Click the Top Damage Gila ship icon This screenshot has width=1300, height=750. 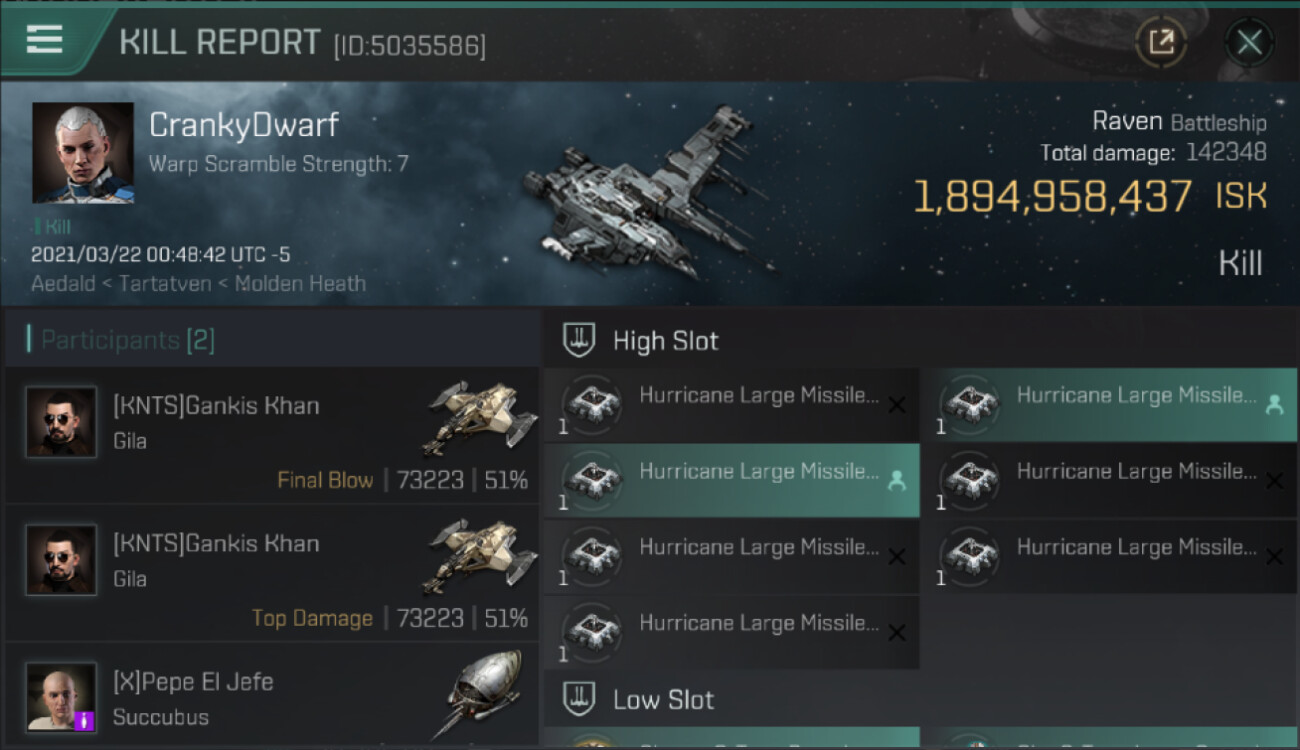(x=474, y=556)
